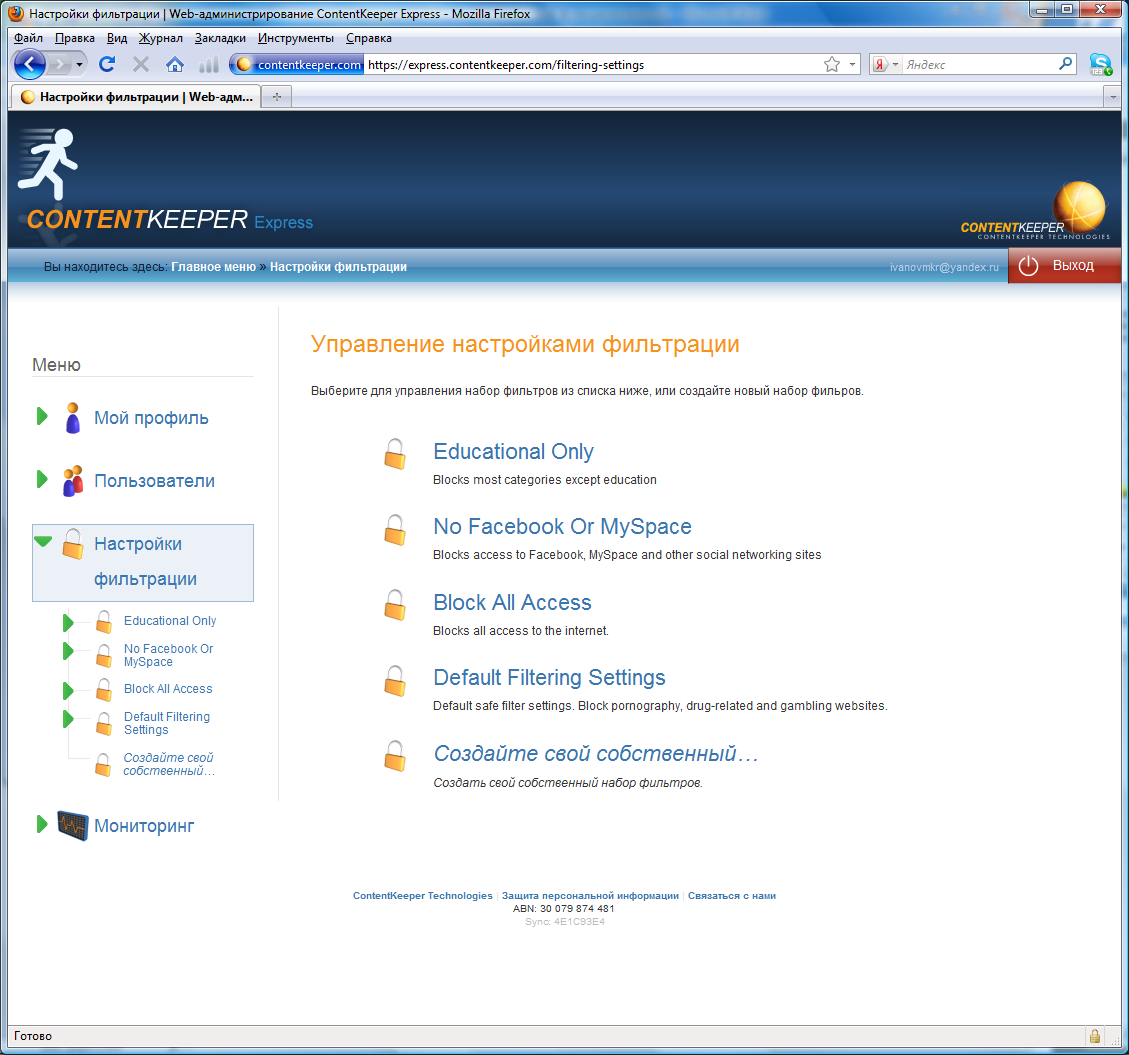1129x1055 pixels.
Task: Click the padlock icon next to Создайте свой собственный heading
Action: click(395, 756)
